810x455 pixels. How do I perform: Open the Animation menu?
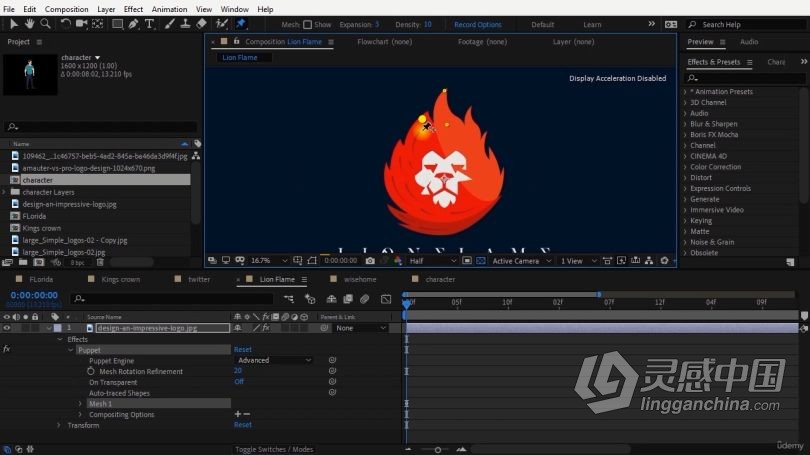click(x=169, y=9)
